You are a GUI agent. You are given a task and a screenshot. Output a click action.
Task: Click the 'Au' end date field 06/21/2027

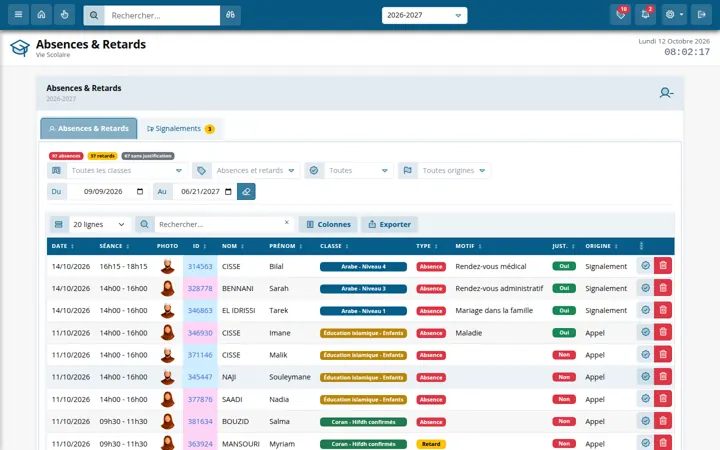205,191
